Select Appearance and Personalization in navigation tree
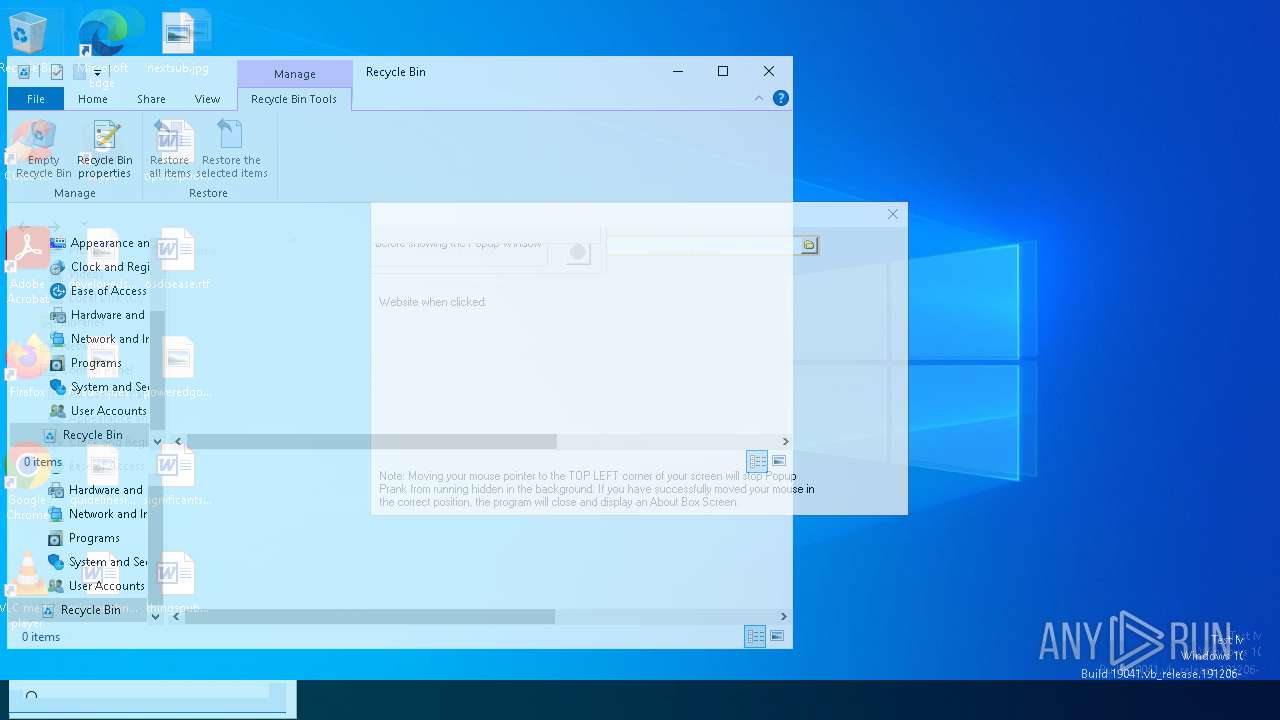 click(x=99, y=243)
